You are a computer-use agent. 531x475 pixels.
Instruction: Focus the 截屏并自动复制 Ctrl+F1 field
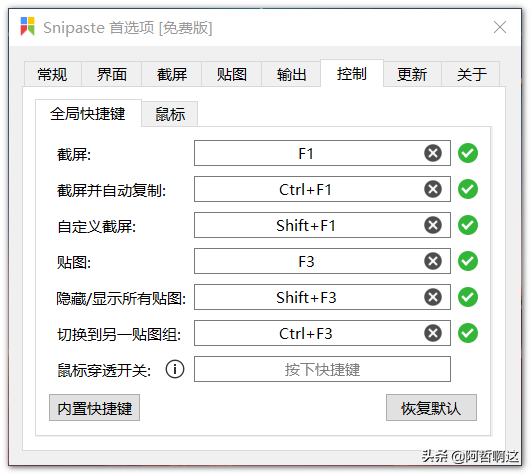point(322,189)
